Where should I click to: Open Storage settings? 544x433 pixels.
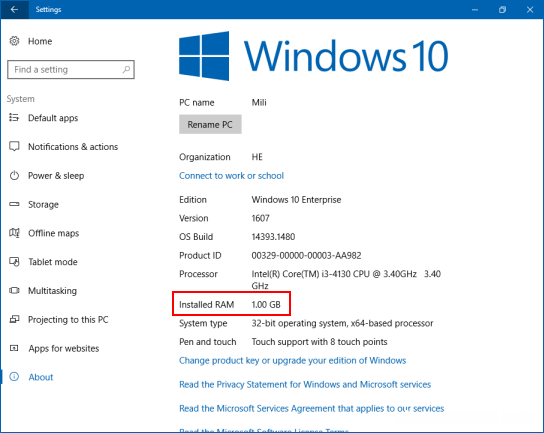click(43, 205)
